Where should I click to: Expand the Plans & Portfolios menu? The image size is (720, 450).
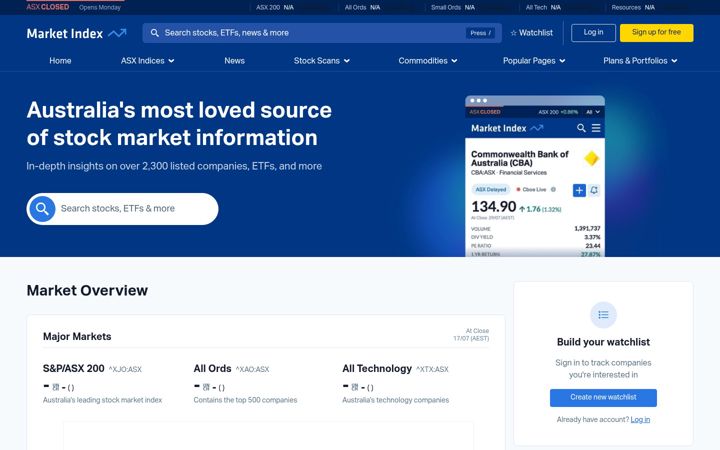[640, 61]
